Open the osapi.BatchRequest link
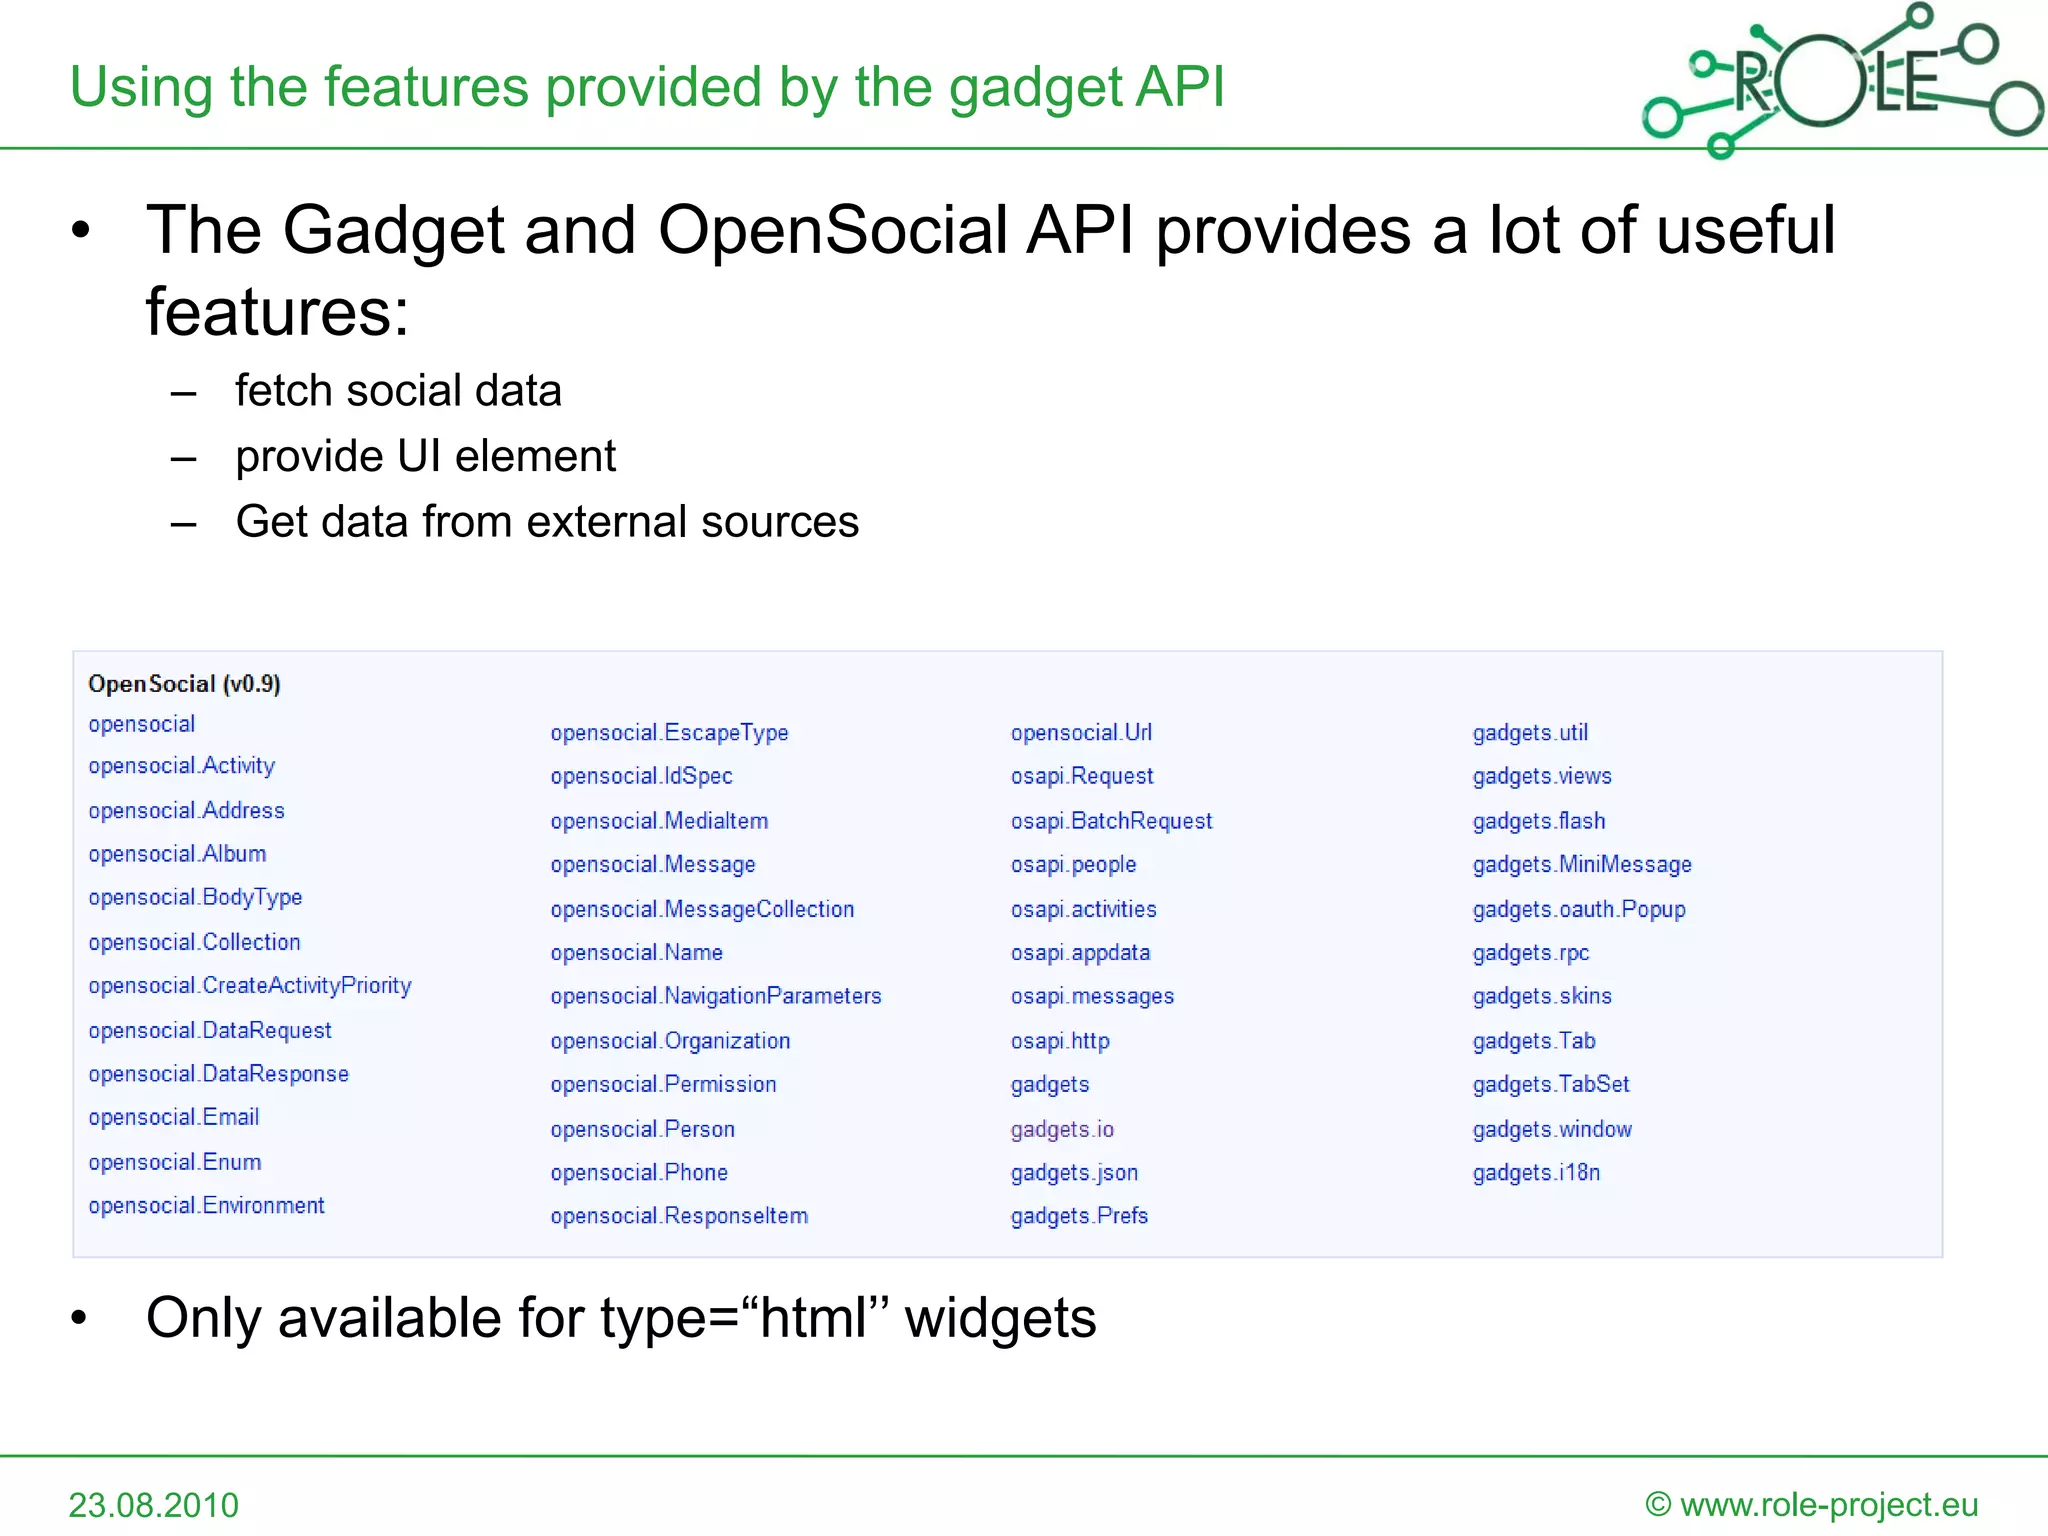Screen dimensions: 2048x1536 tap(1111, 821)
